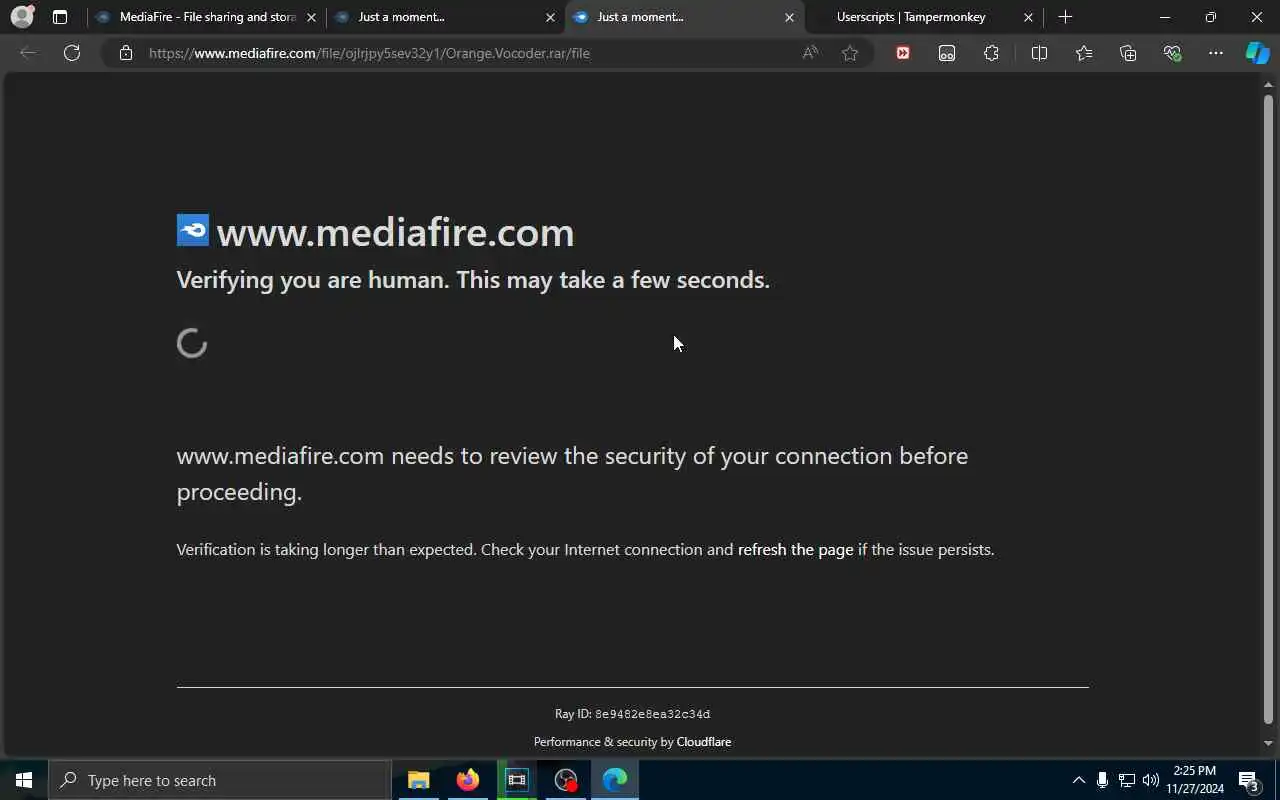Open the Extensions puzzle icon
Screen dimensions: 1280x800
[x=991, y=53]
